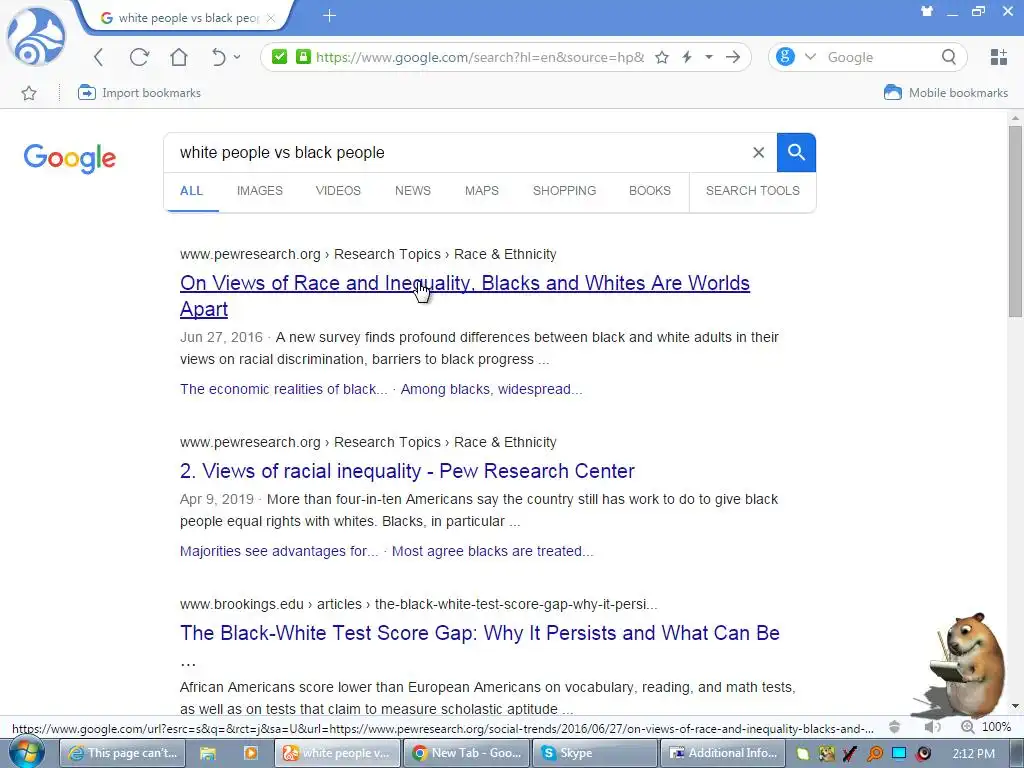Click the 100% zoom level value

pyautogui.click(x=996, y=727)
